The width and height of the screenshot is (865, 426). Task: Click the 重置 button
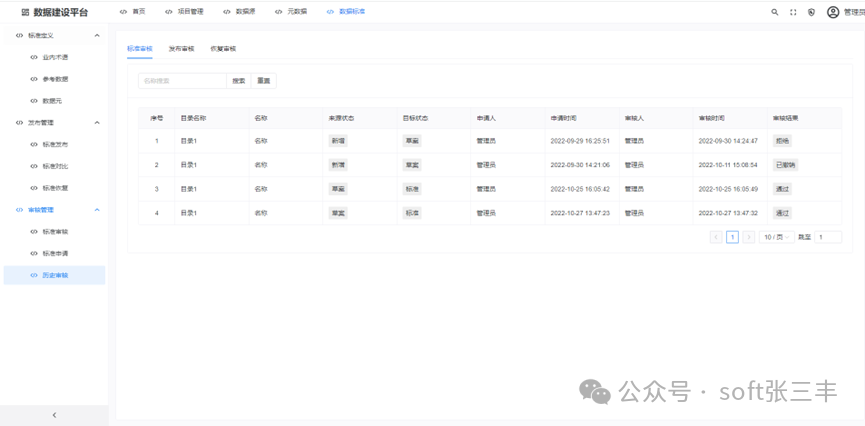tap(264, 81)
